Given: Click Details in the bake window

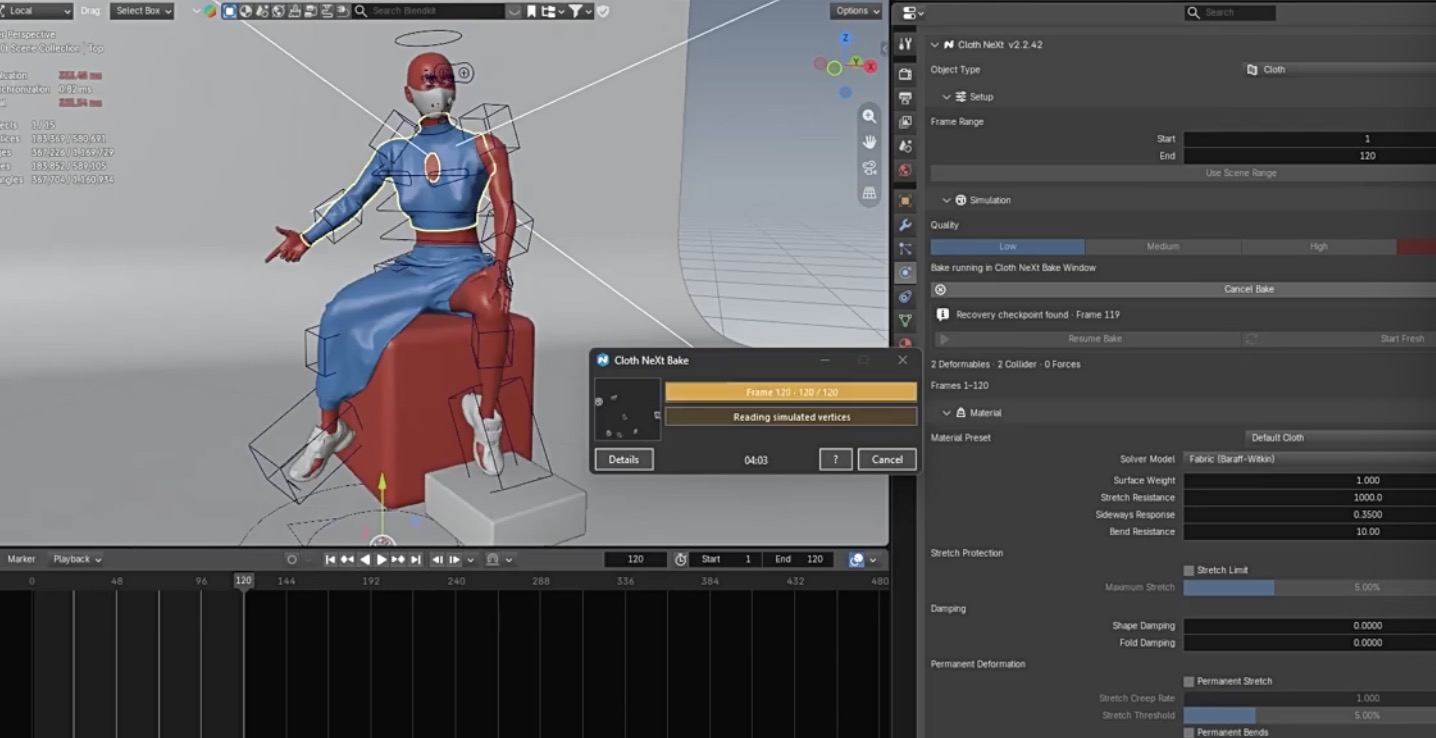Looking at the screenshot, I should point(624,459).
